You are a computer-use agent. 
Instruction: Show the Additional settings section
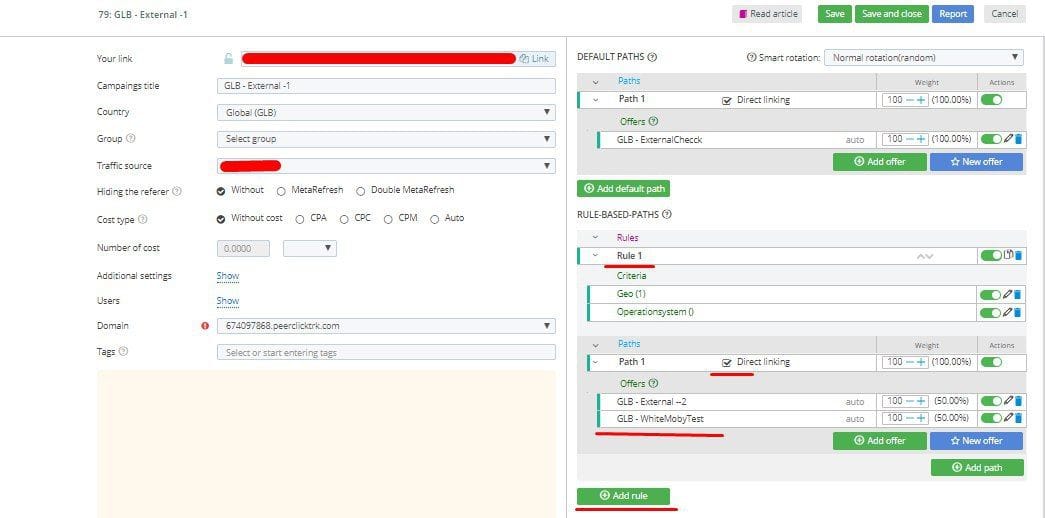[228, 276]
